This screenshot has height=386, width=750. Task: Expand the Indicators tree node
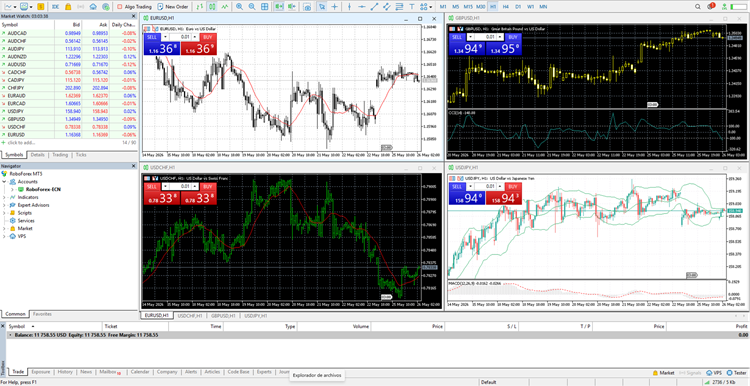[x=5, y=197]
